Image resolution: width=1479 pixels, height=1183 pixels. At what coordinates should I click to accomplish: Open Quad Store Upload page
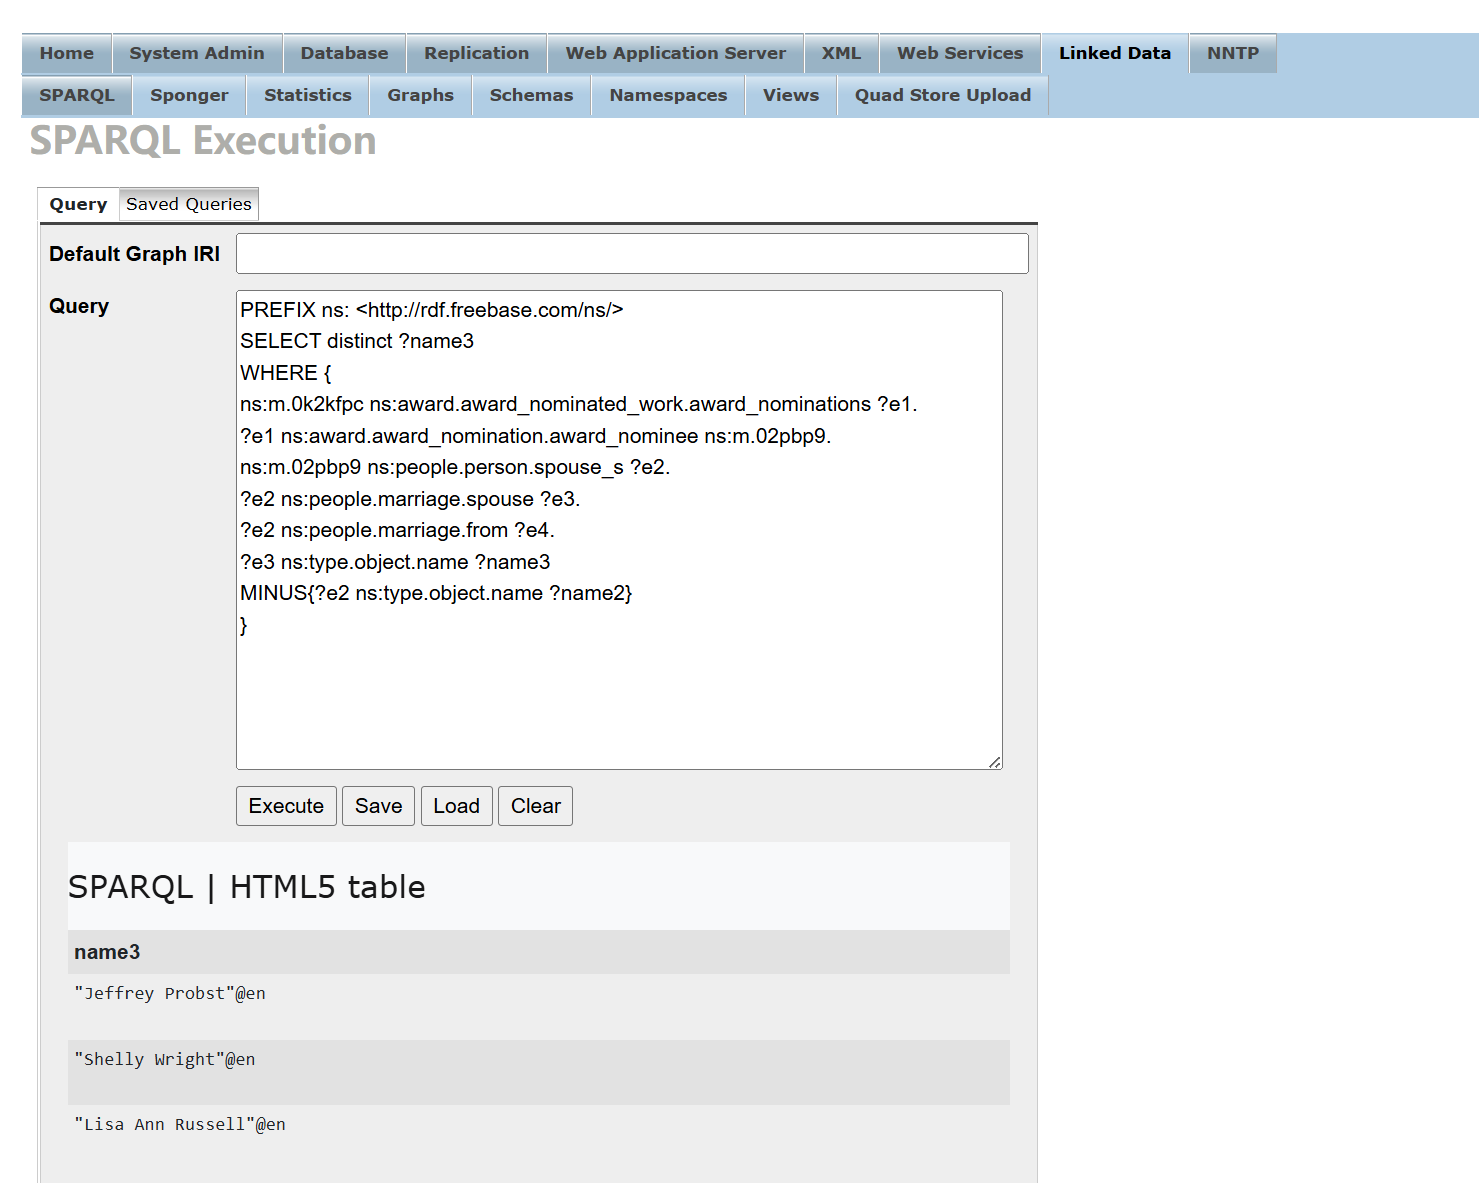click(x=942, y=95)
